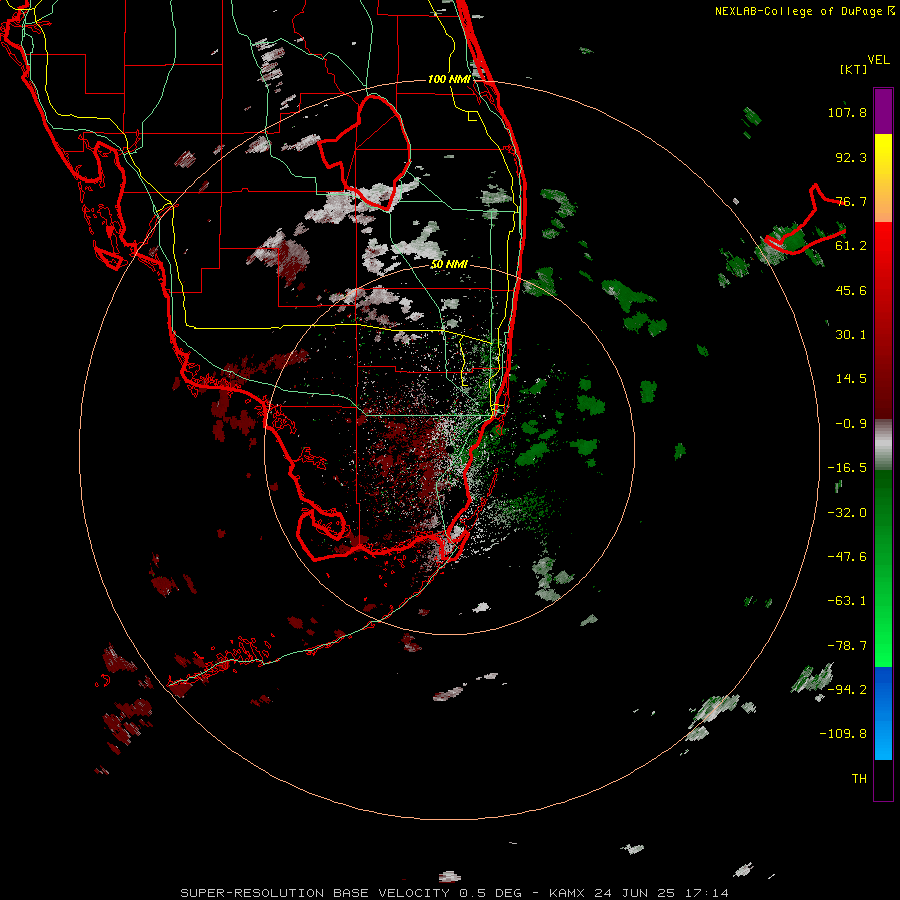Image resolution: width=900 pixels, height=900 pixels.
Task: Click the [KT] units label
Action: pos(853,69)
